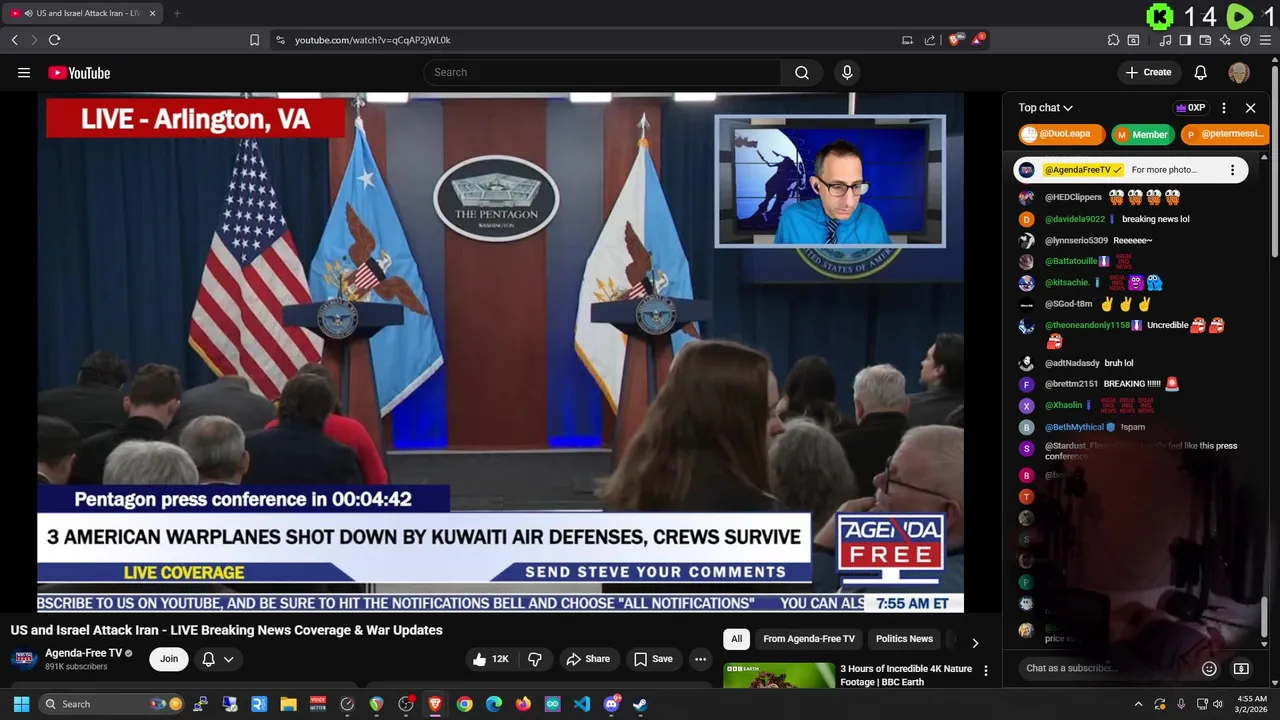Start voice search with the microphone

point(847,72)
